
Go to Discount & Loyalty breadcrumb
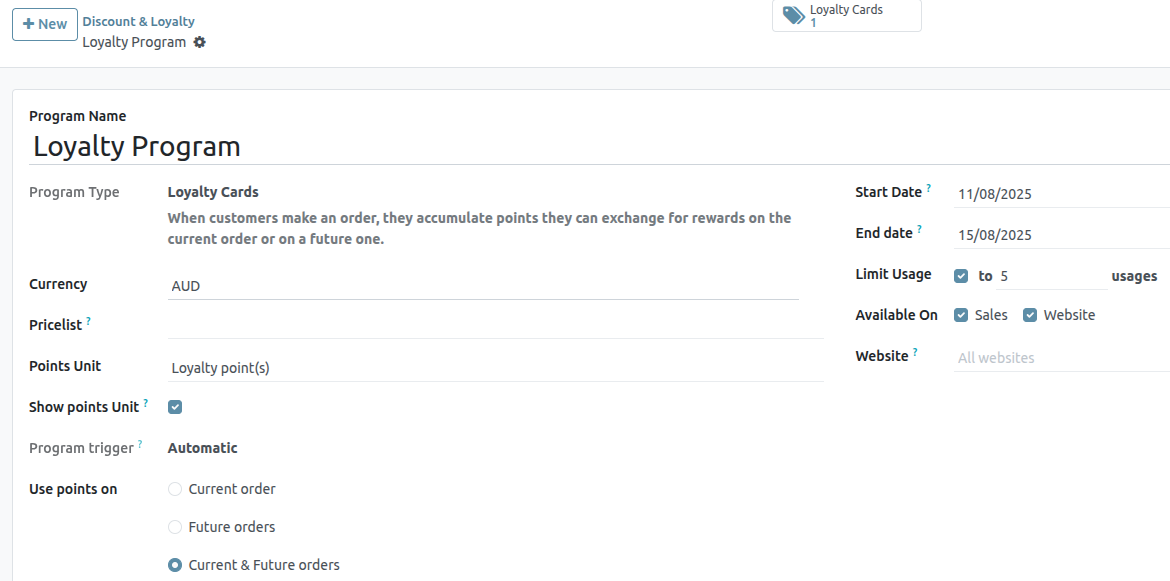138,21
